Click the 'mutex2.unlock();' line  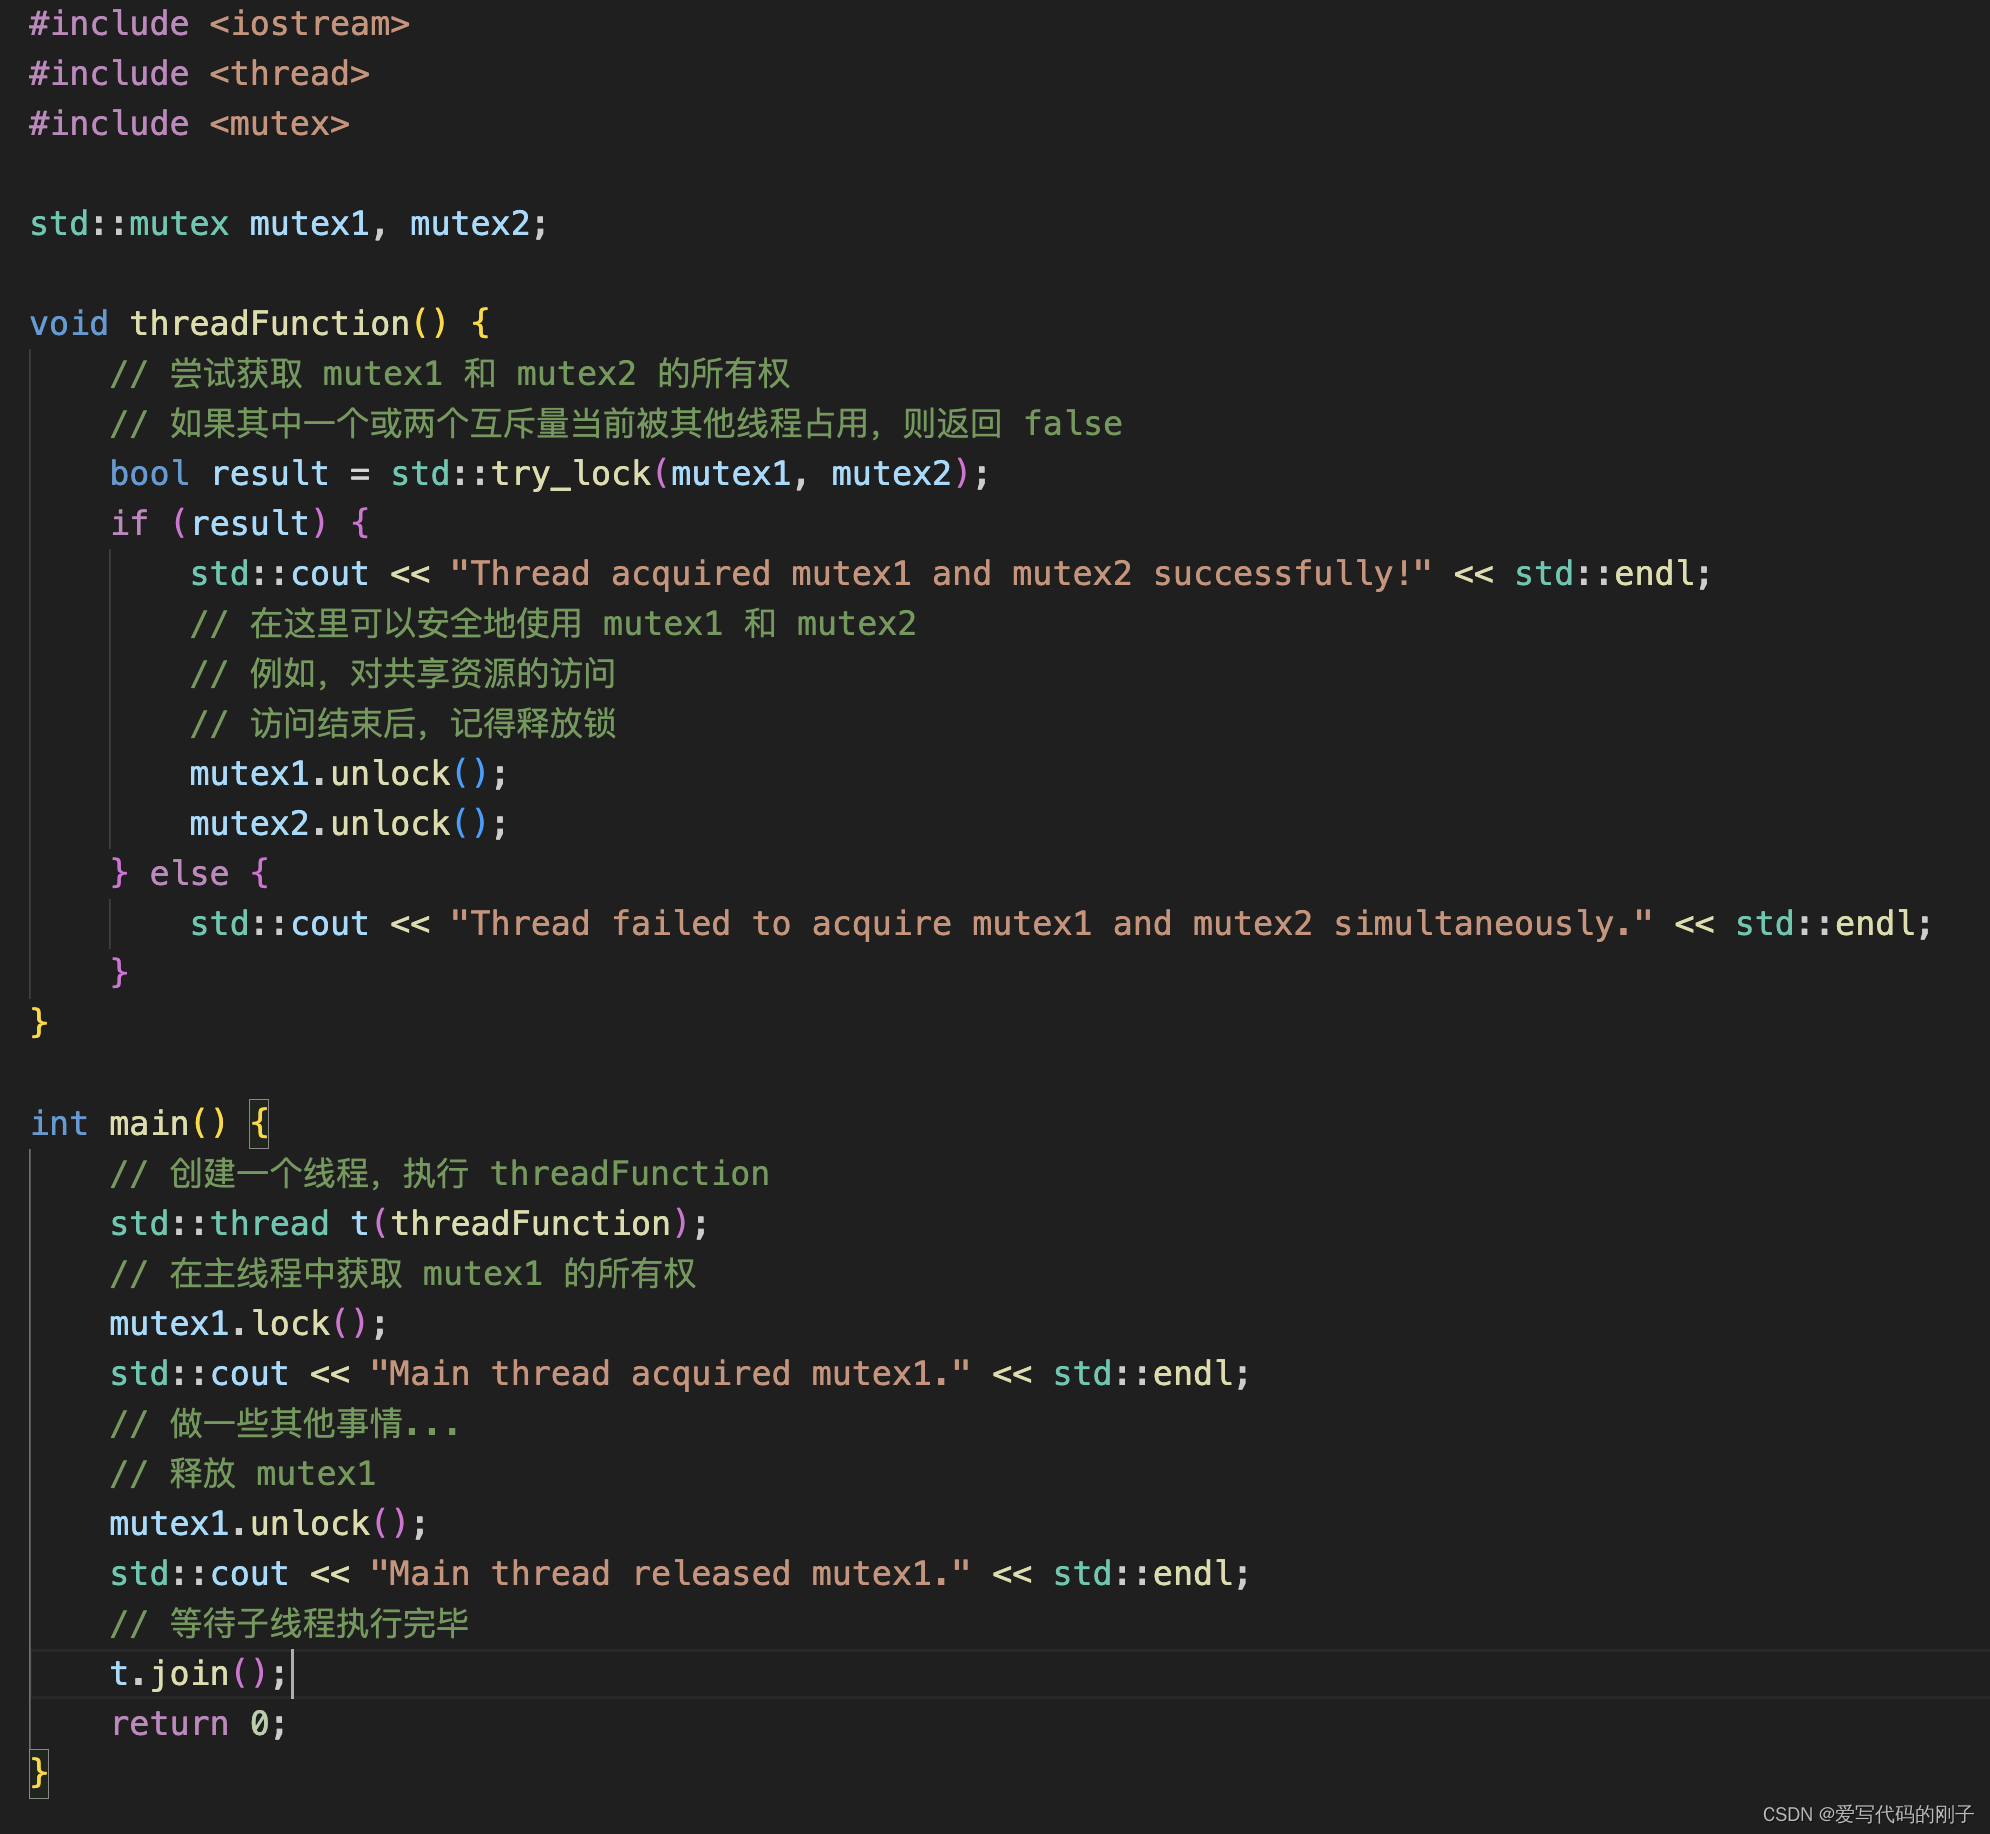click(349, 824)
